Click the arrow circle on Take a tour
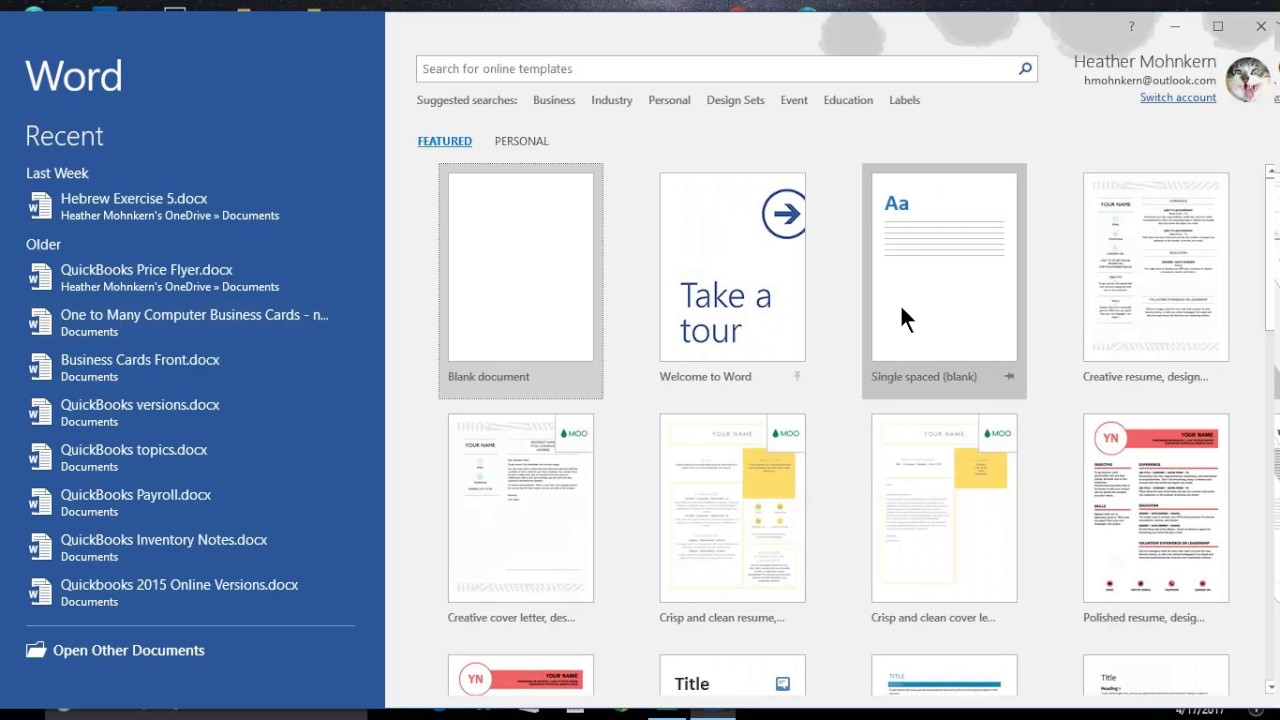 tap(784, 214)
